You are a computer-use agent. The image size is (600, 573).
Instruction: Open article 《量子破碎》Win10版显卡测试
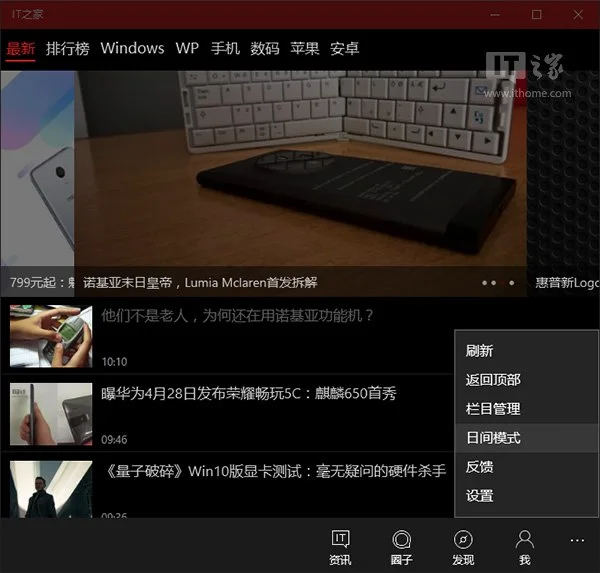[x=274, y=471]
